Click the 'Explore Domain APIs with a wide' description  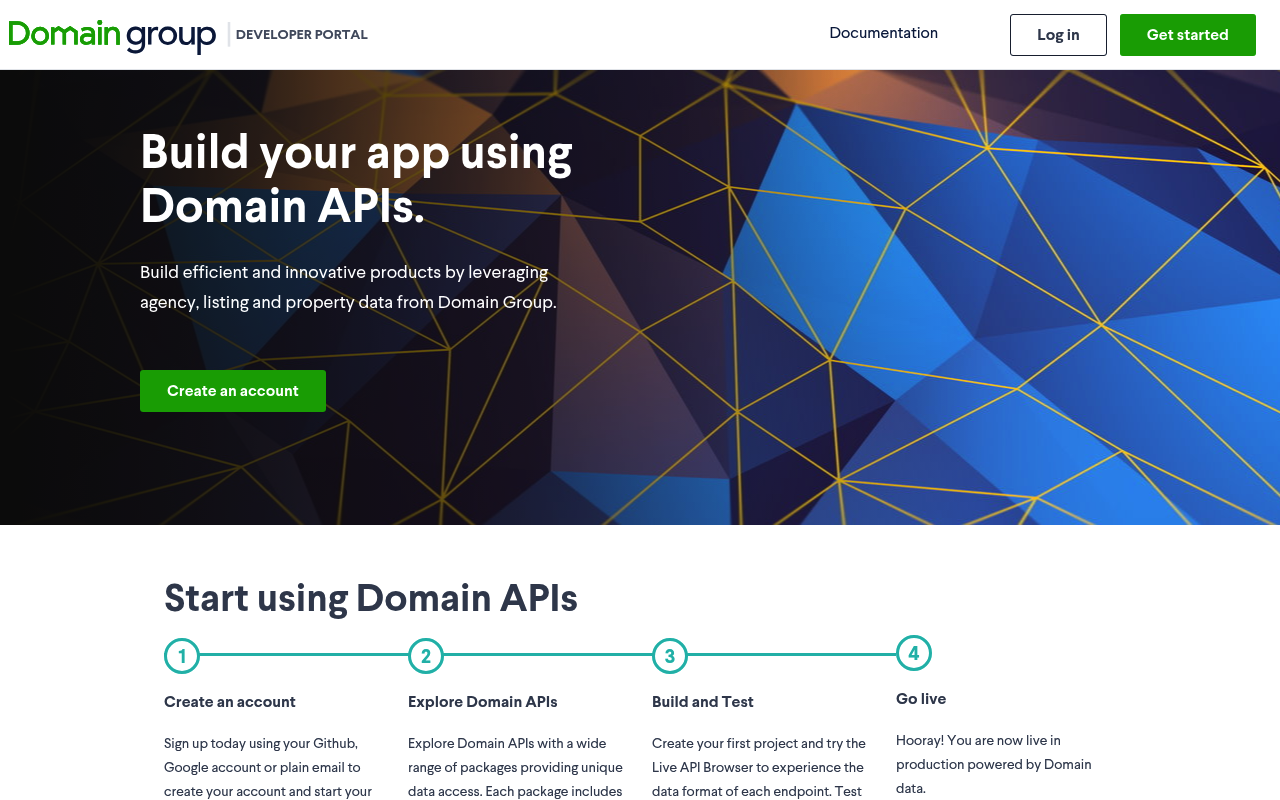point(516,767)
